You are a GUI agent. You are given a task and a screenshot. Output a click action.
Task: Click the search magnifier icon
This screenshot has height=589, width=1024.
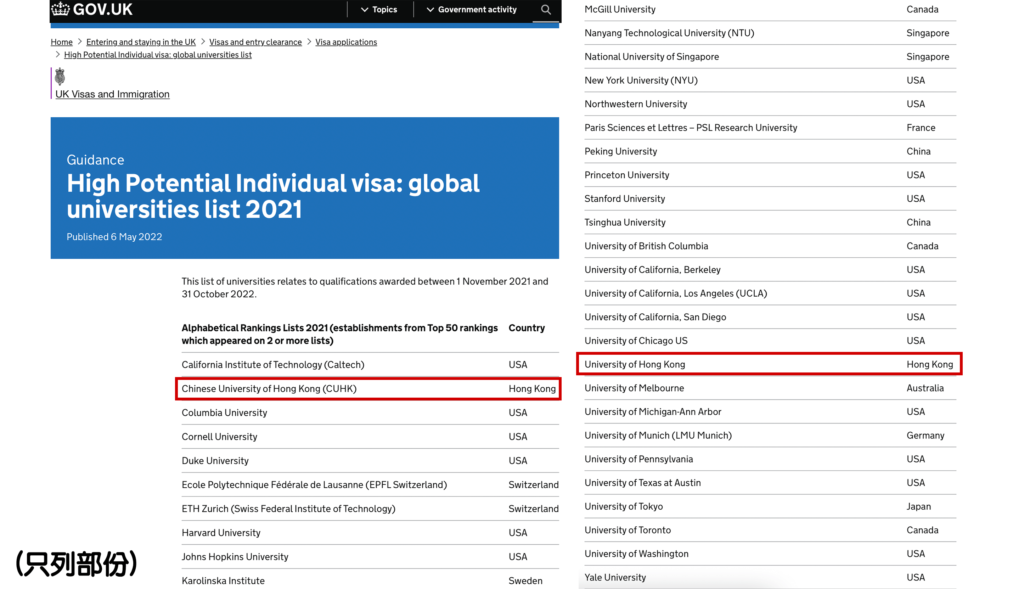click(545, 10)
